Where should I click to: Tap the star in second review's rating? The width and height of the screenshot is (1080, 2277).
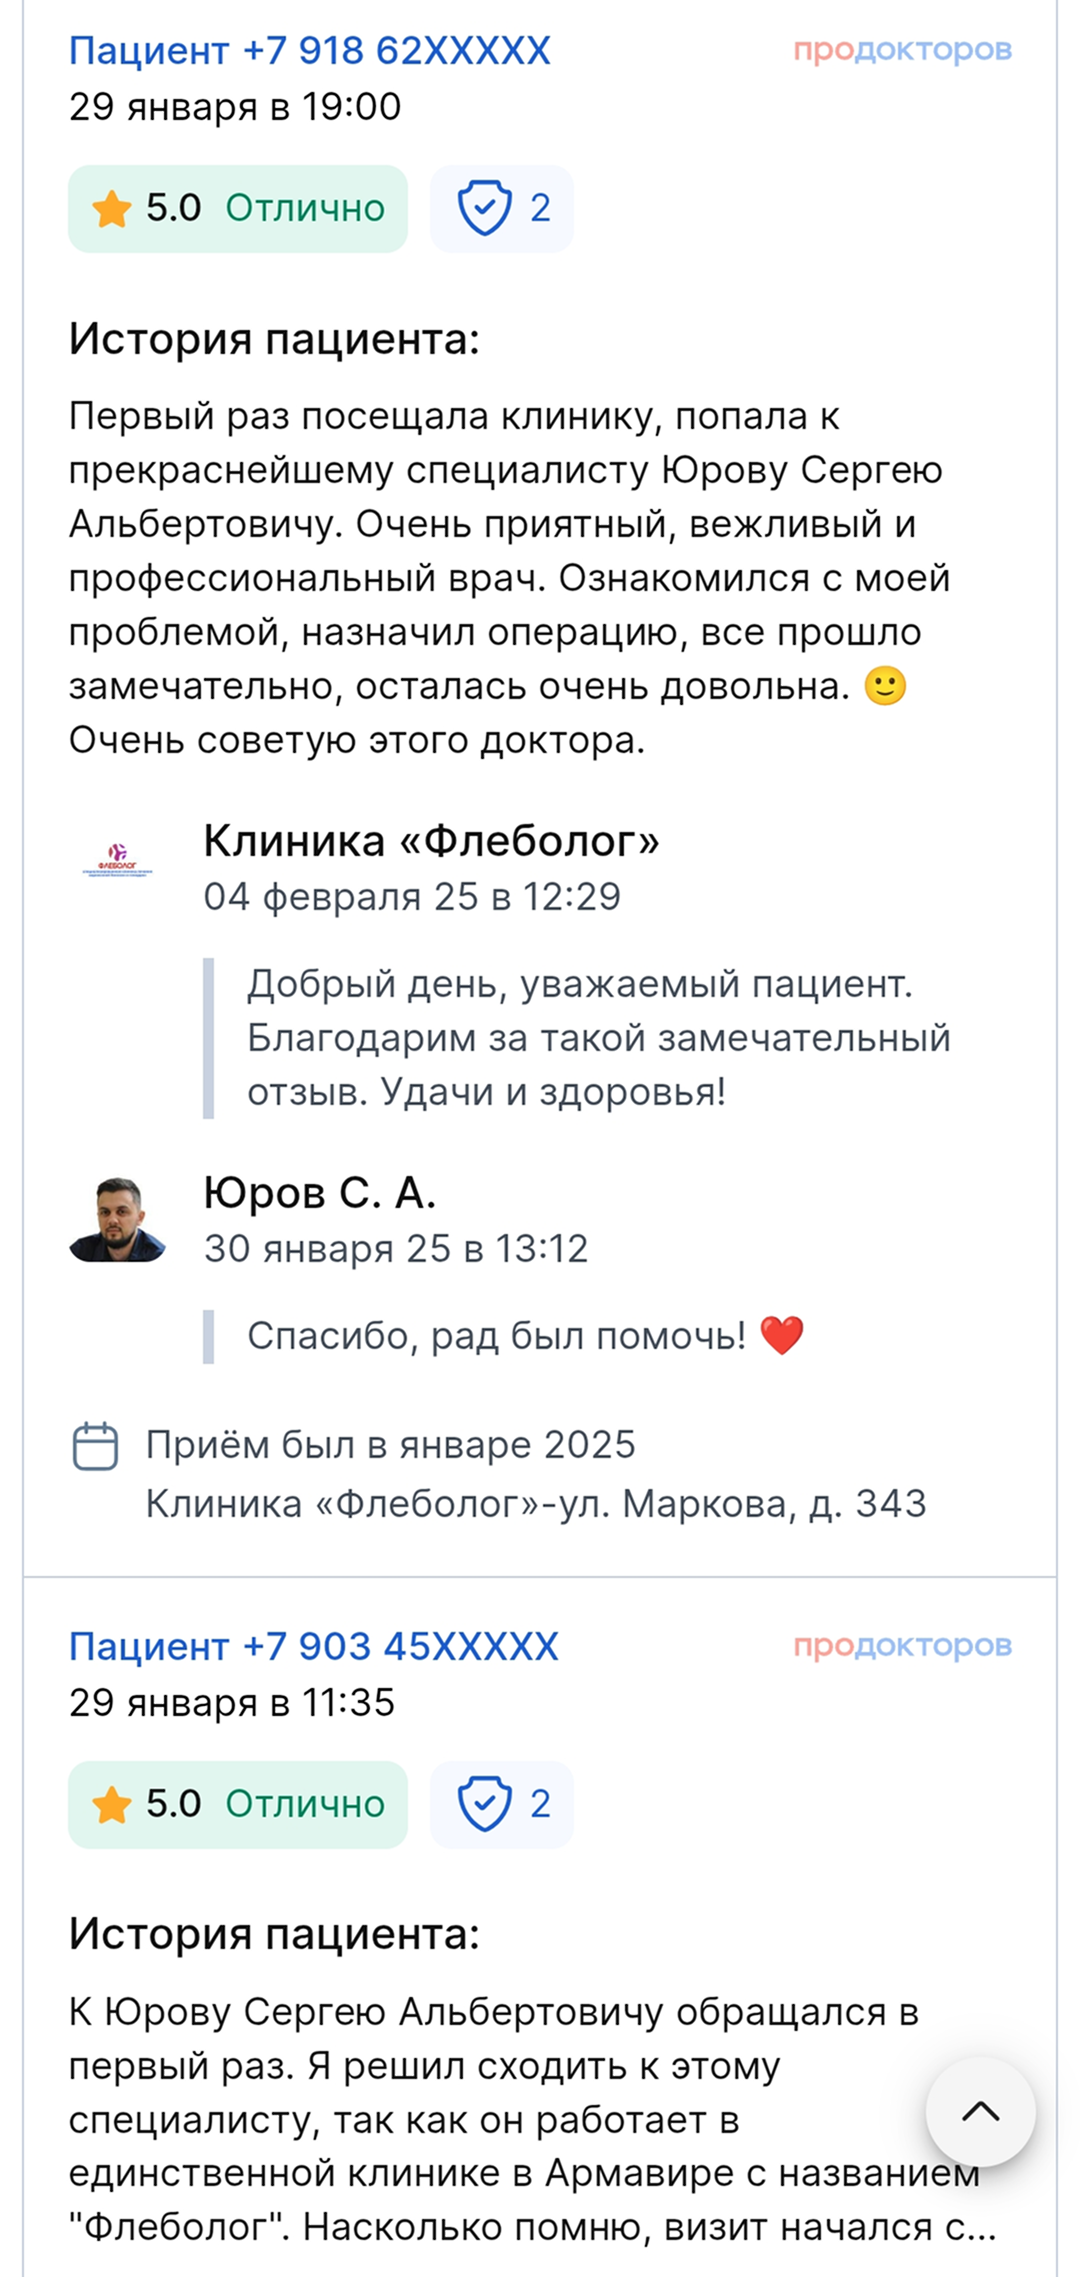coord(111,1805)
